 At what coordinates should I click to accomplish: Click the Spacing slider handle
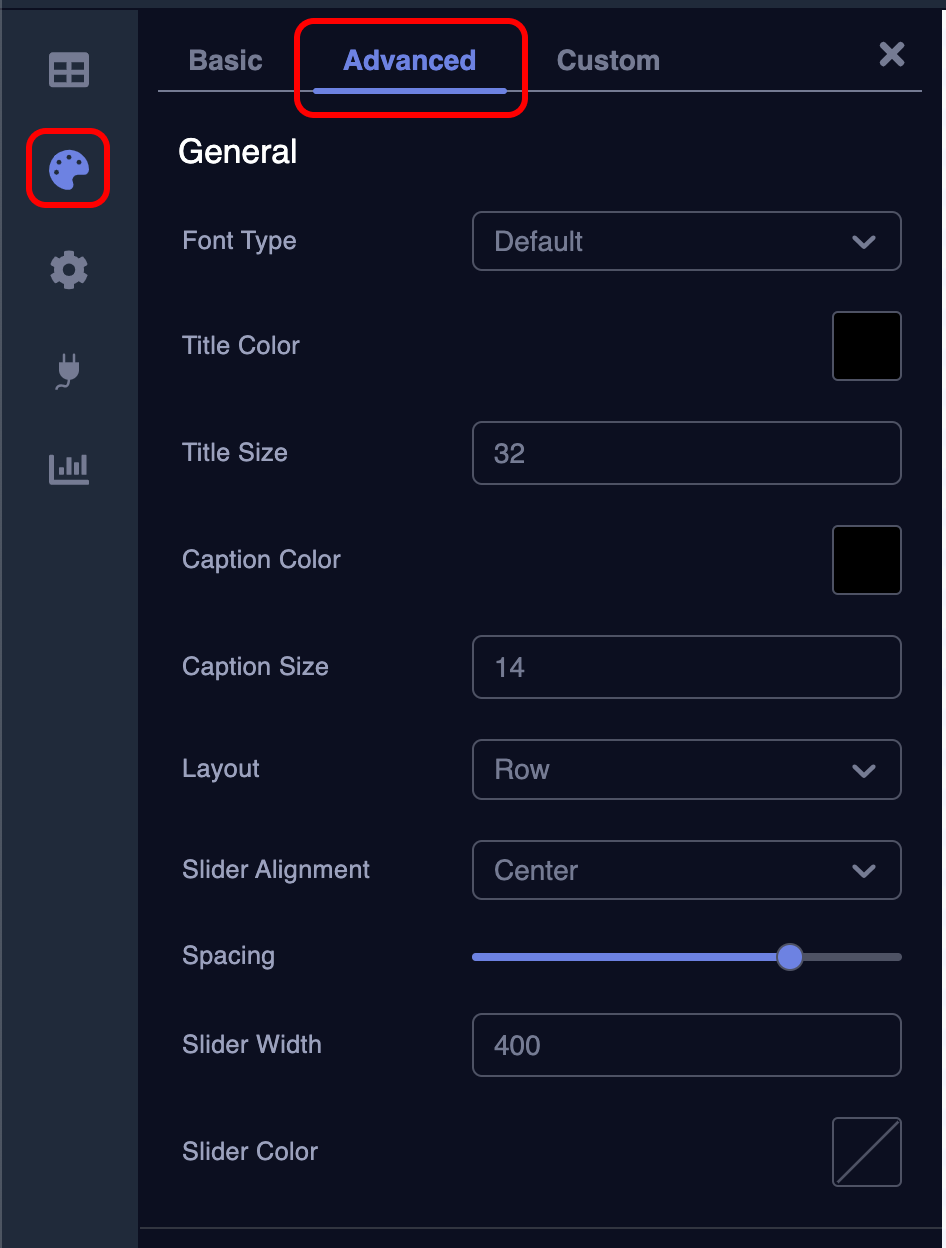pos(789,957)
